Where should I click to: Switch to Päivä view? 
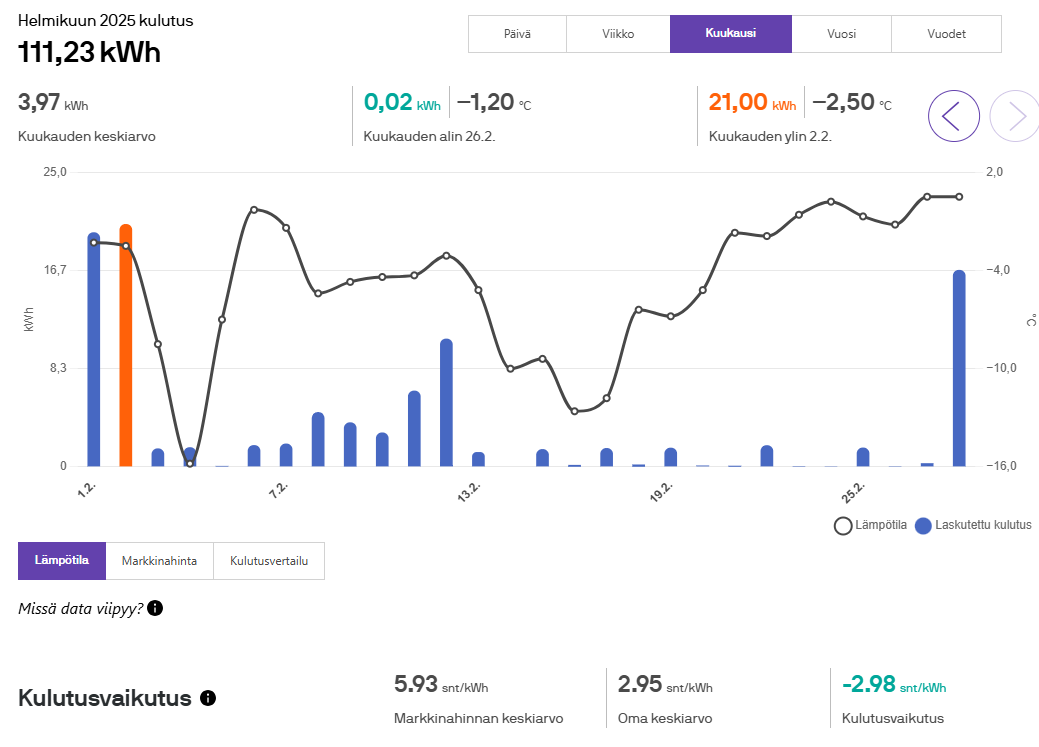point(517,34)
